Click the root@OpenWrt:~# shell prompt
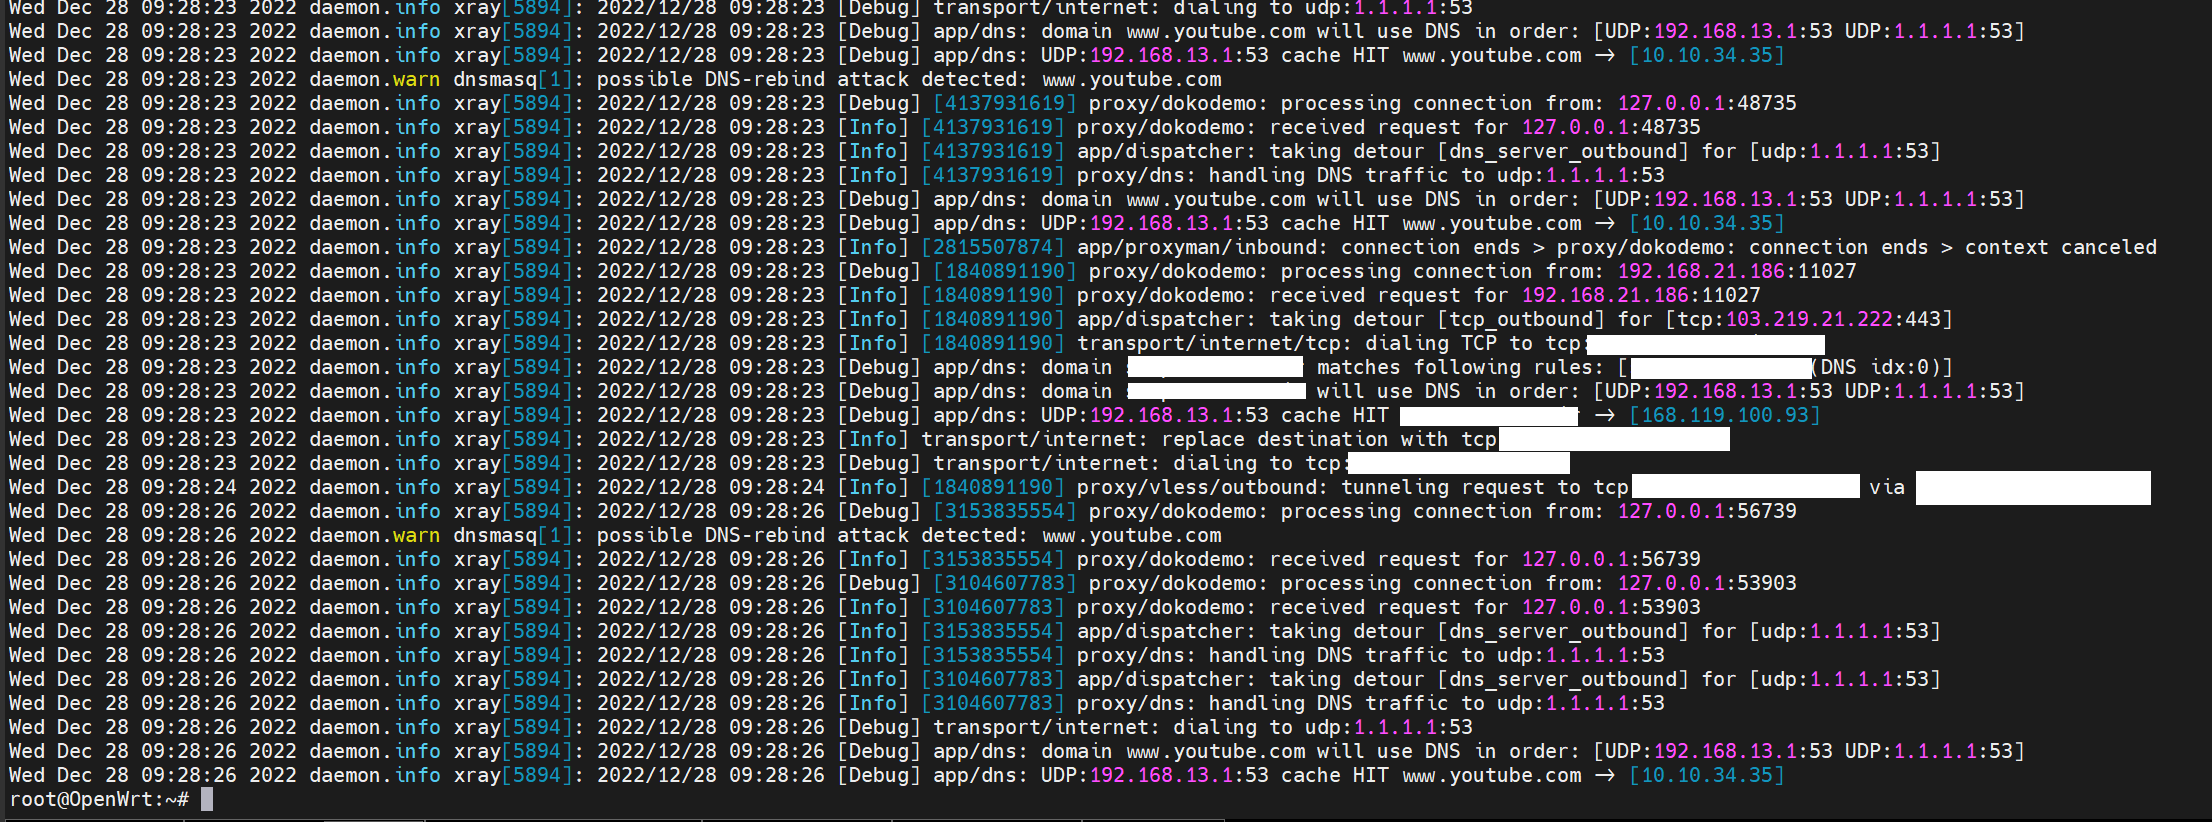 point(99,799)
